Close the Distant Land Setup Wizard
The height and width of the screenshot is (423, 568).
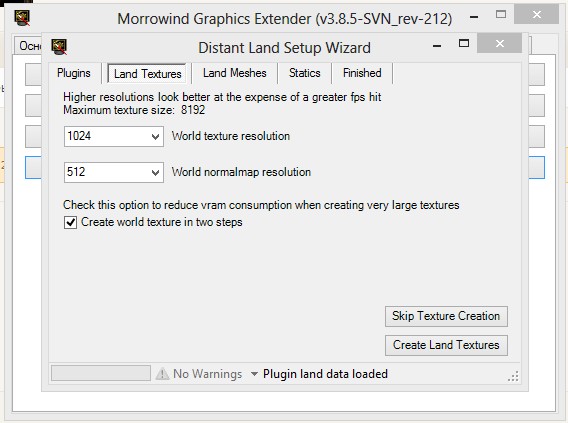click(500, 43)
